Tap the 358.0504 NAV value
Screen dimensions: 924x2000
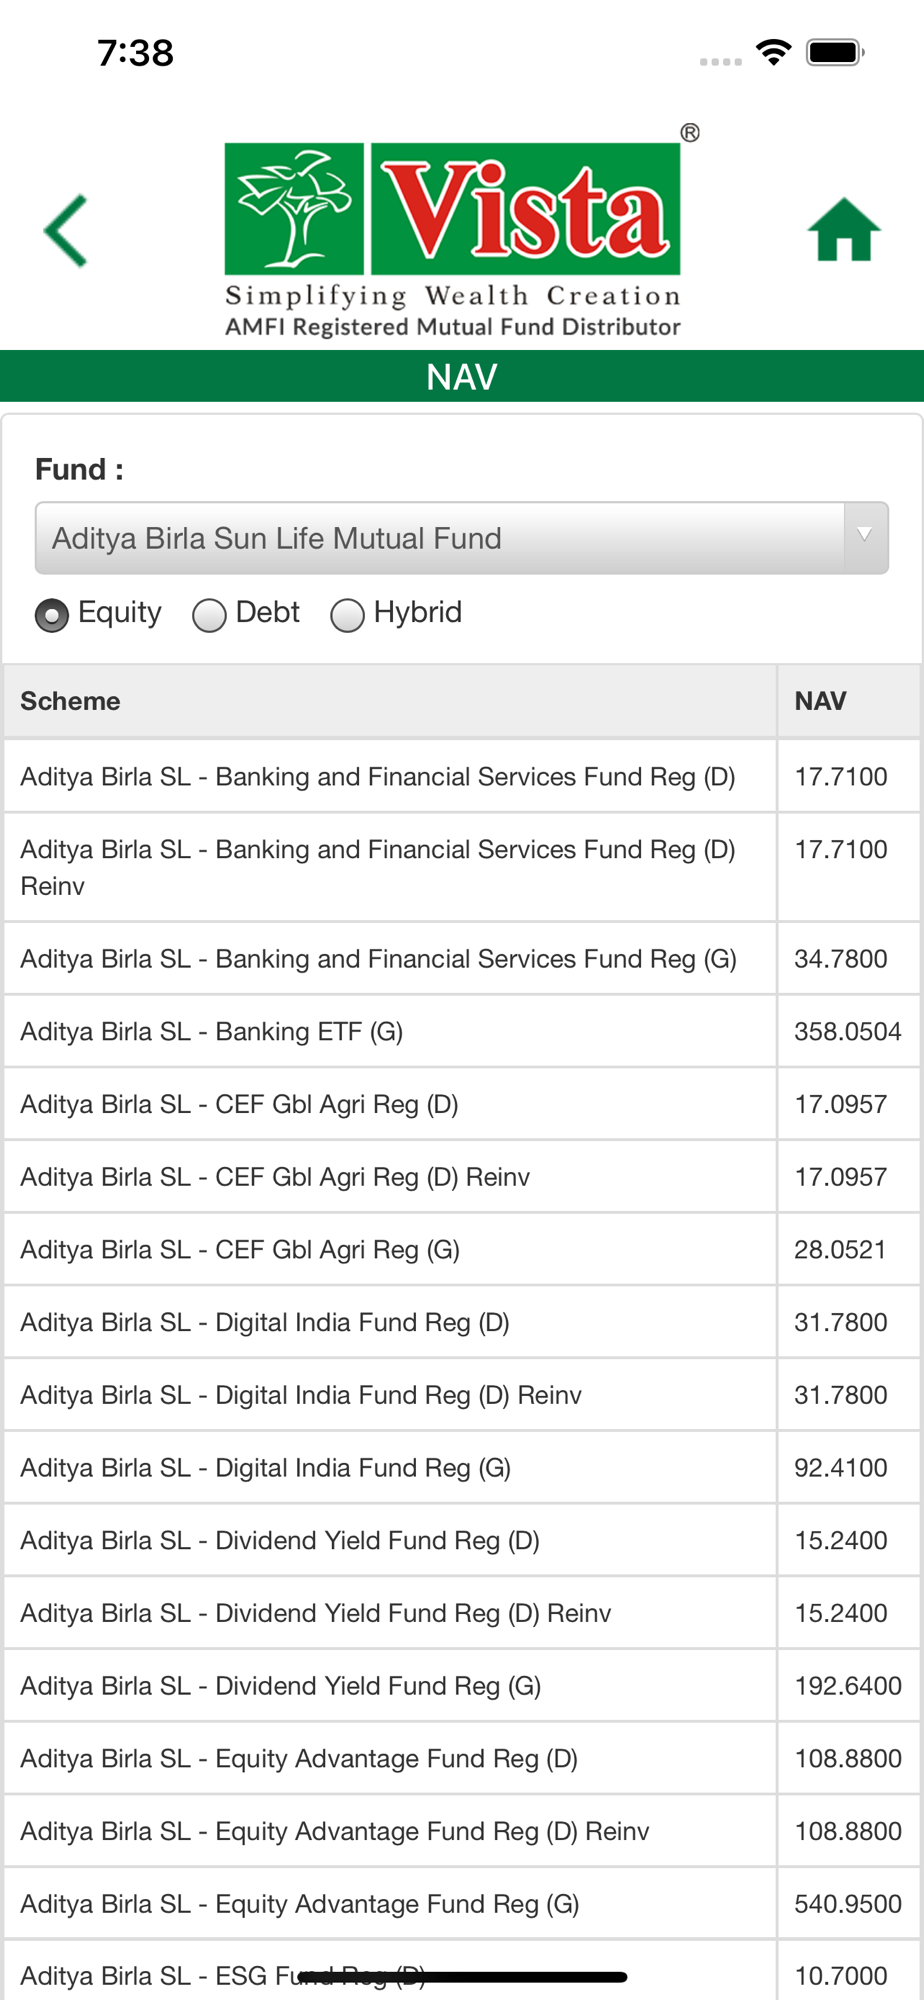coord(847,1031)
